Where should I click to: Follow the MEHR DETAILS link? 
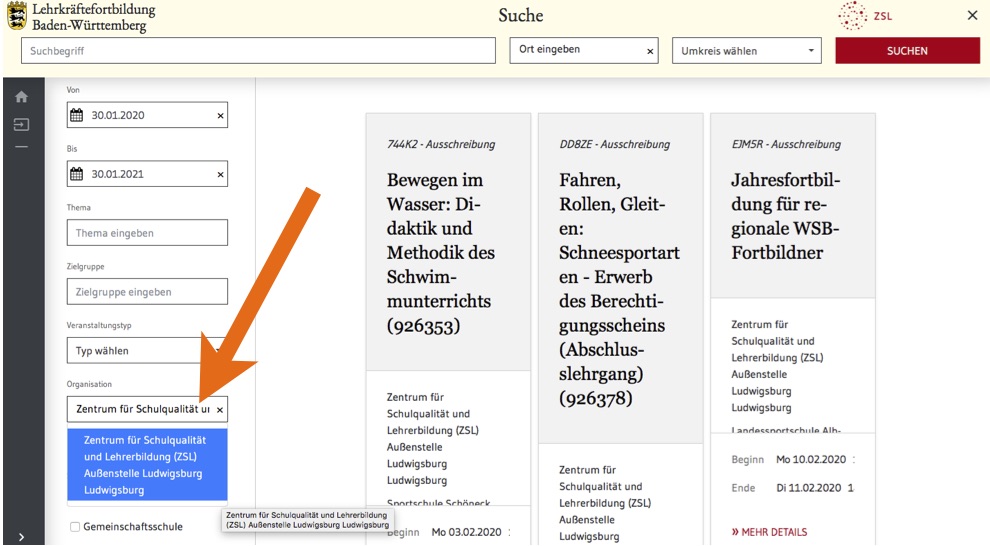[769, 532]
